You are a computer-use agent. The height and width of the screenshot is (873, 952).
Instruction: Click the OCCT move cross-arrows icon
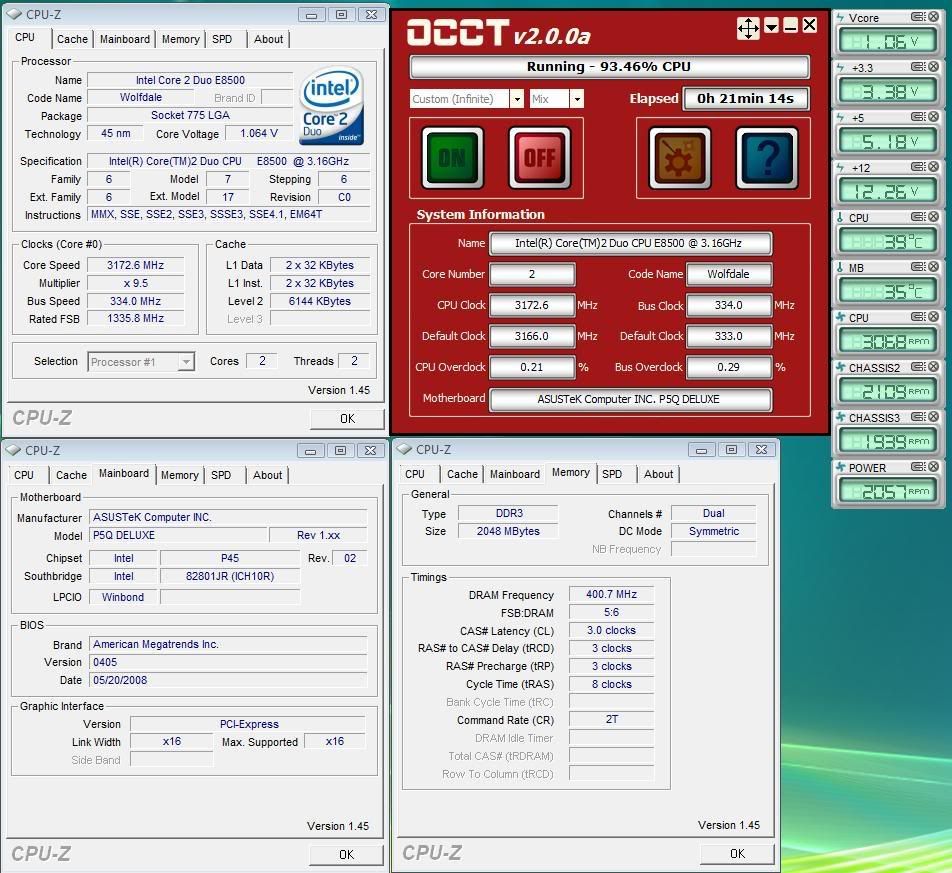click(748, 27)
